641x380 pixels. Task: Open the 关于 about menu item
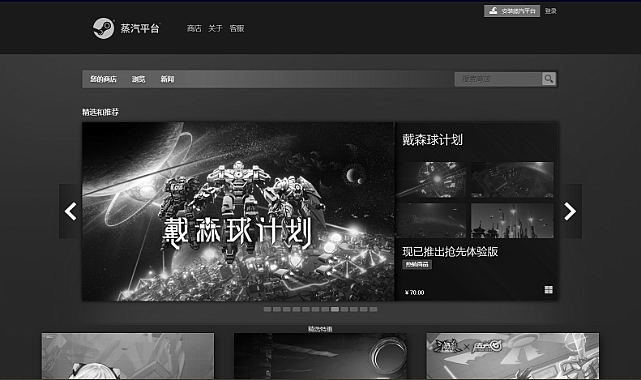[215, 28]
